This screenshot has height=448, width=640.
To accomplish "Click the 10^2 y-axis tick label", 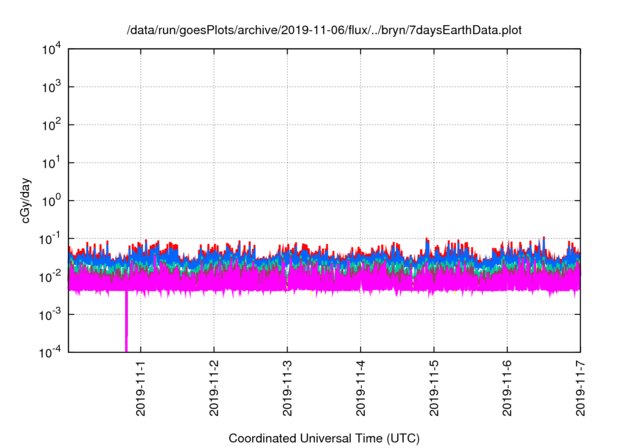I will point(49,125).
